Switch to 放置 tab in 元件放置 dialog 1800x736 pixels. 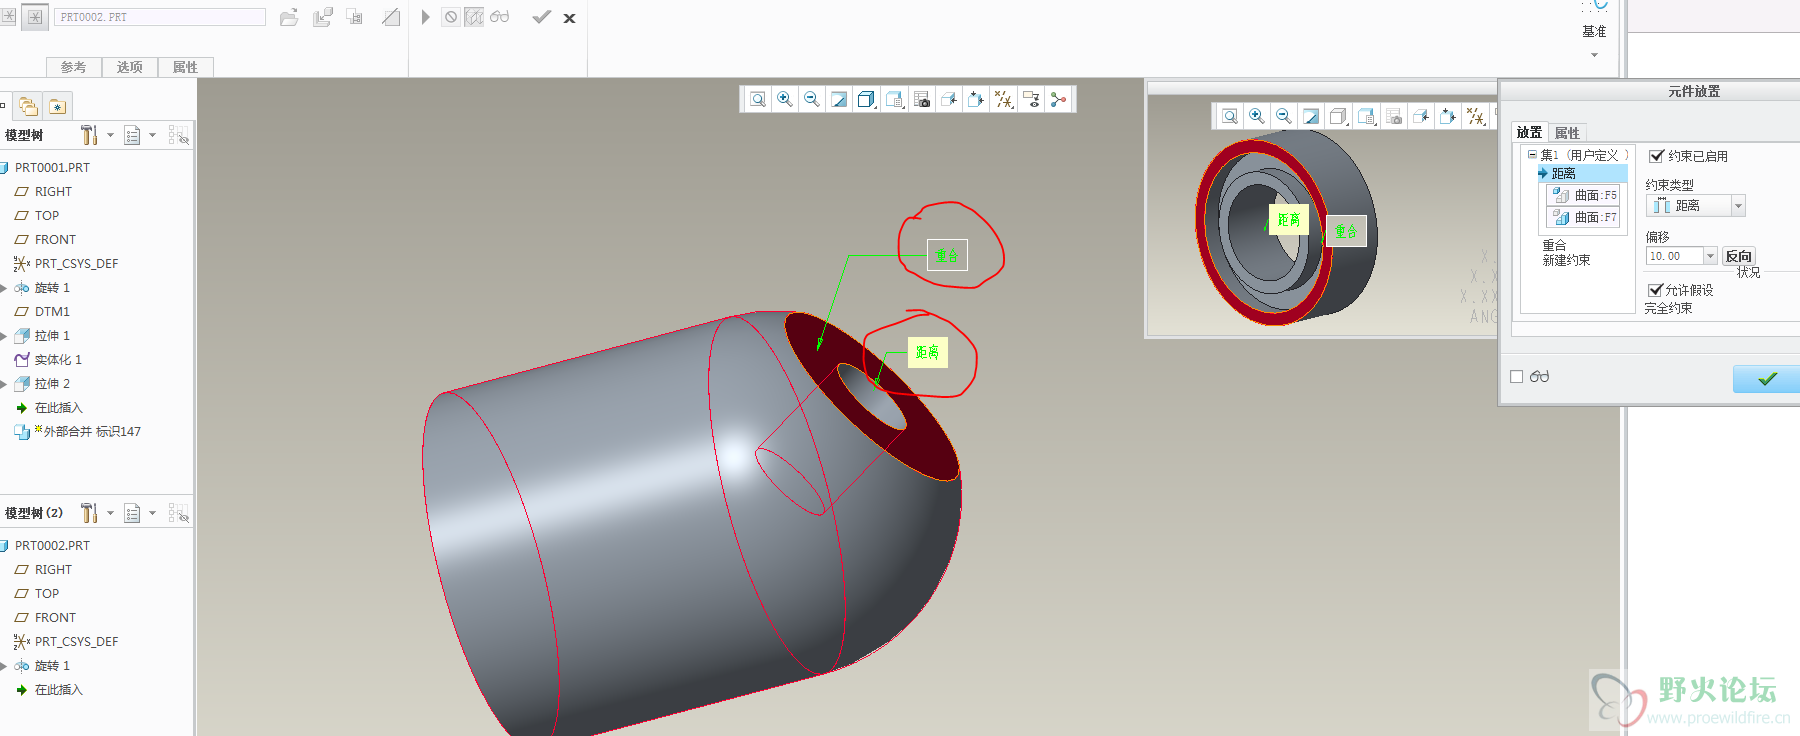tap(1529, 132)
